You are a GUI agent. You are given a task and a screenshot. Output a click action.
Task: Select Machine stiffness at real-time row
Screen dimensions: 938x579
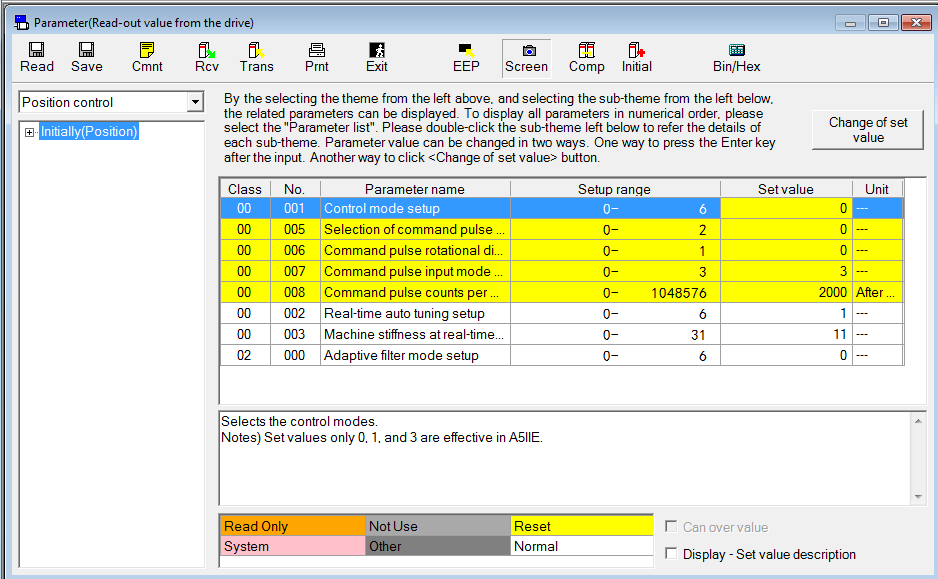coord(562,334)
